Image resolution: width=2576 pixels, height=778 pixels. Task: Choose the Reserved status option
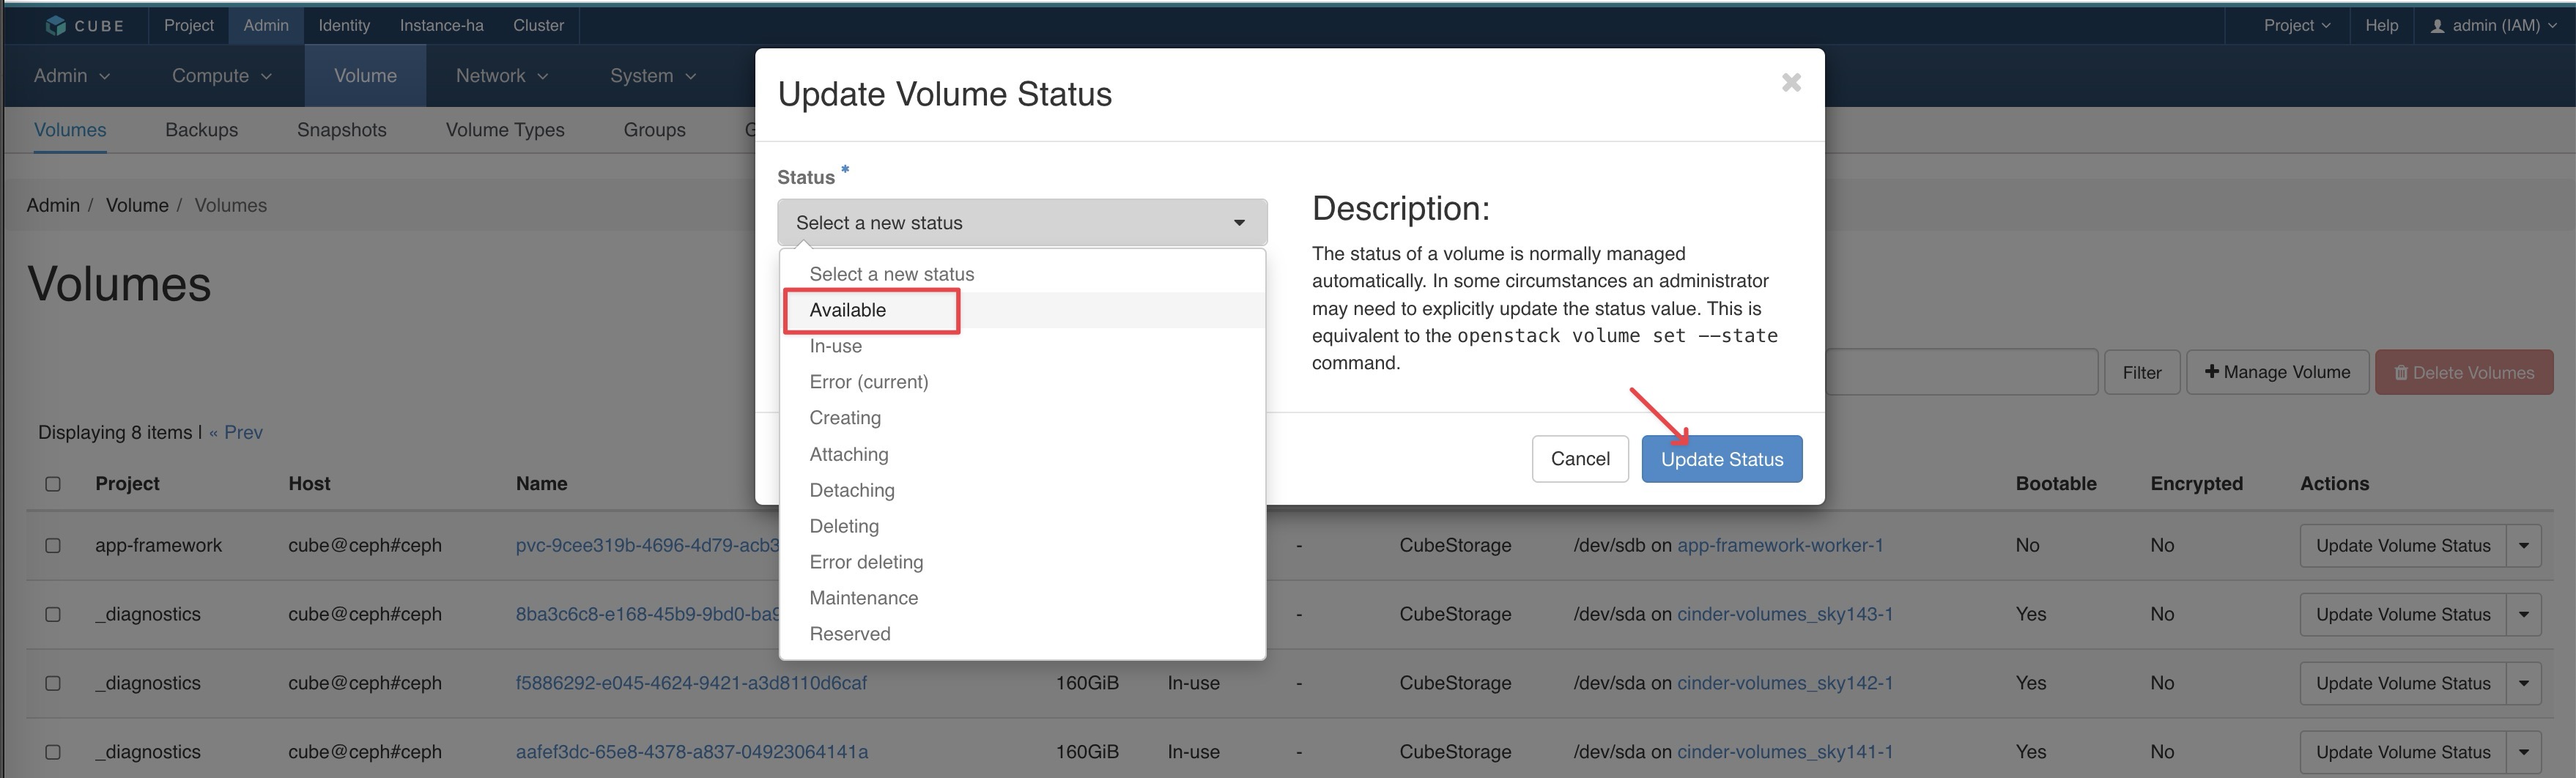pos(1022,634)
